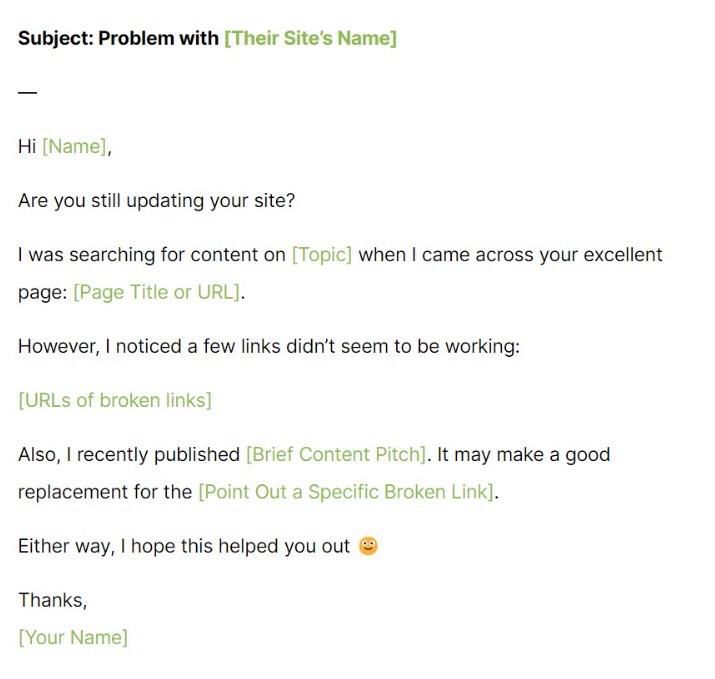Image resolution: width=715 pixels, height=679 pixels.
Task: Select the [Name] greeting placeholder
Action: 76,146
